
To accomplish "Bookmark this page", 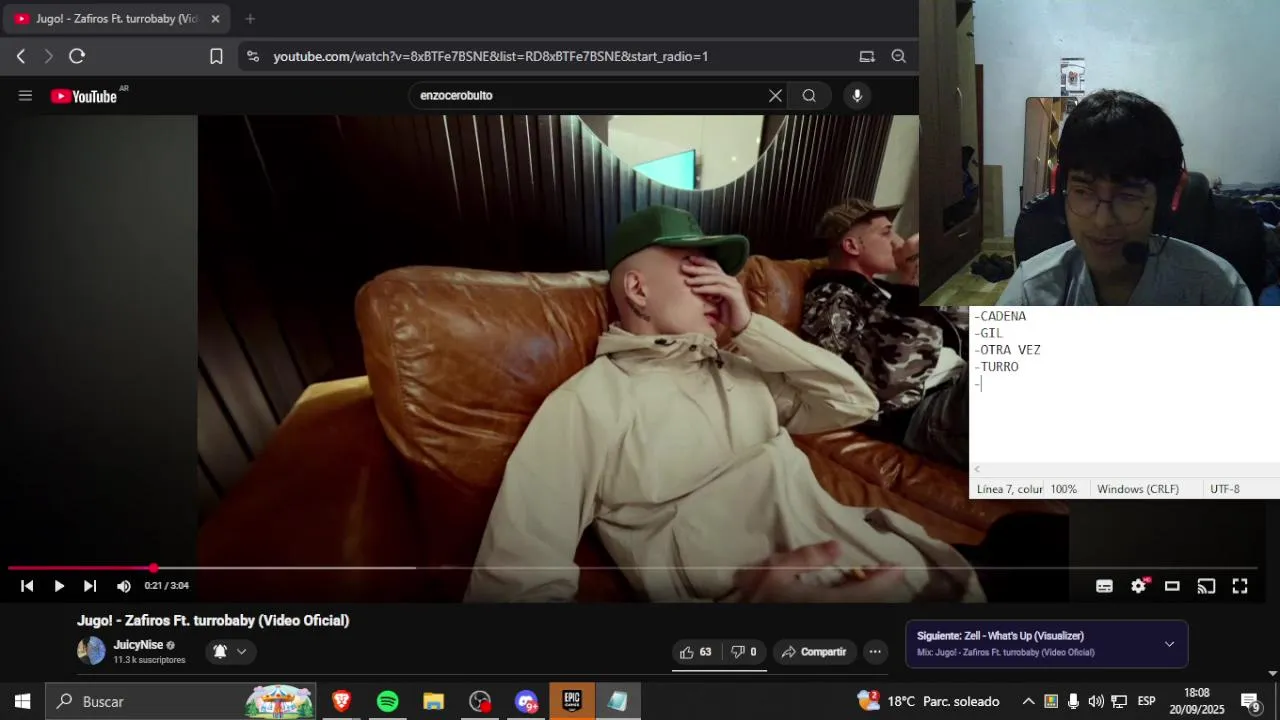I will 216,57.
